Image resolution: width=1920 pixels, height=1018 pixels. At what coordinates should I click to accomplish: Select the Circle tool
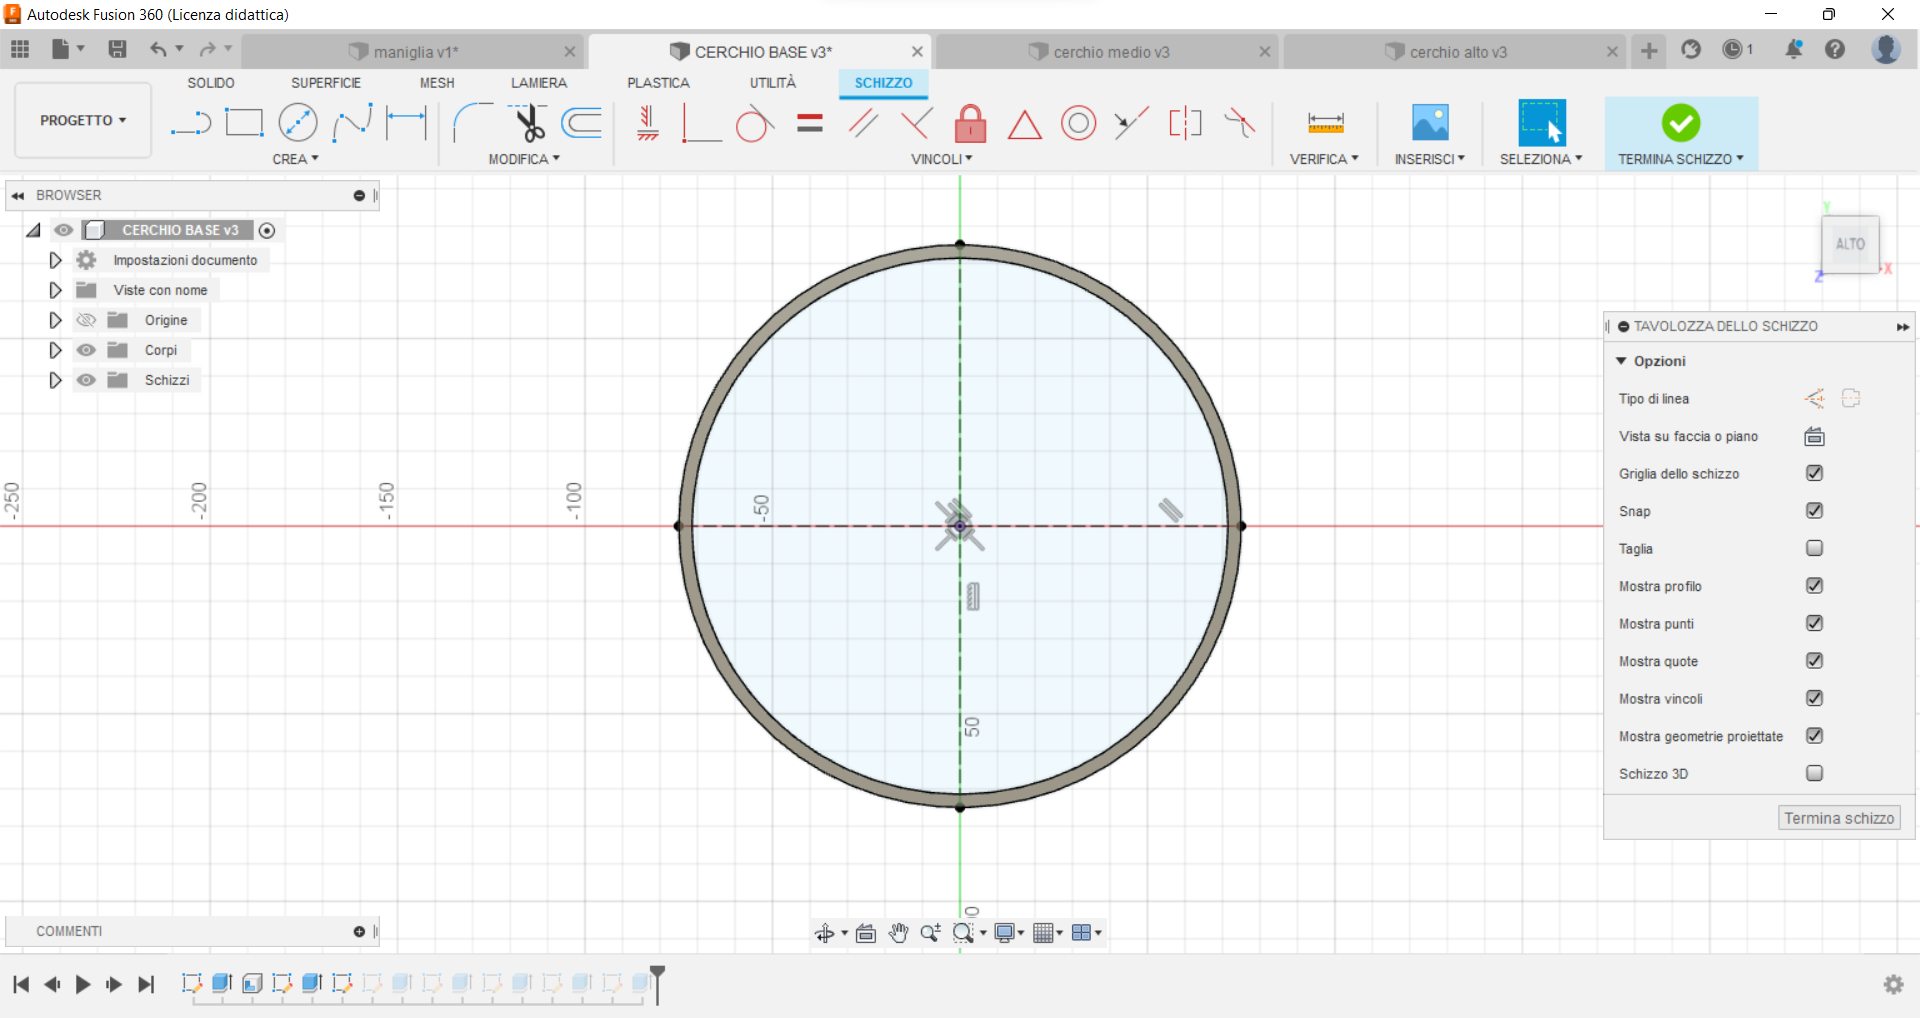point(297,122)
